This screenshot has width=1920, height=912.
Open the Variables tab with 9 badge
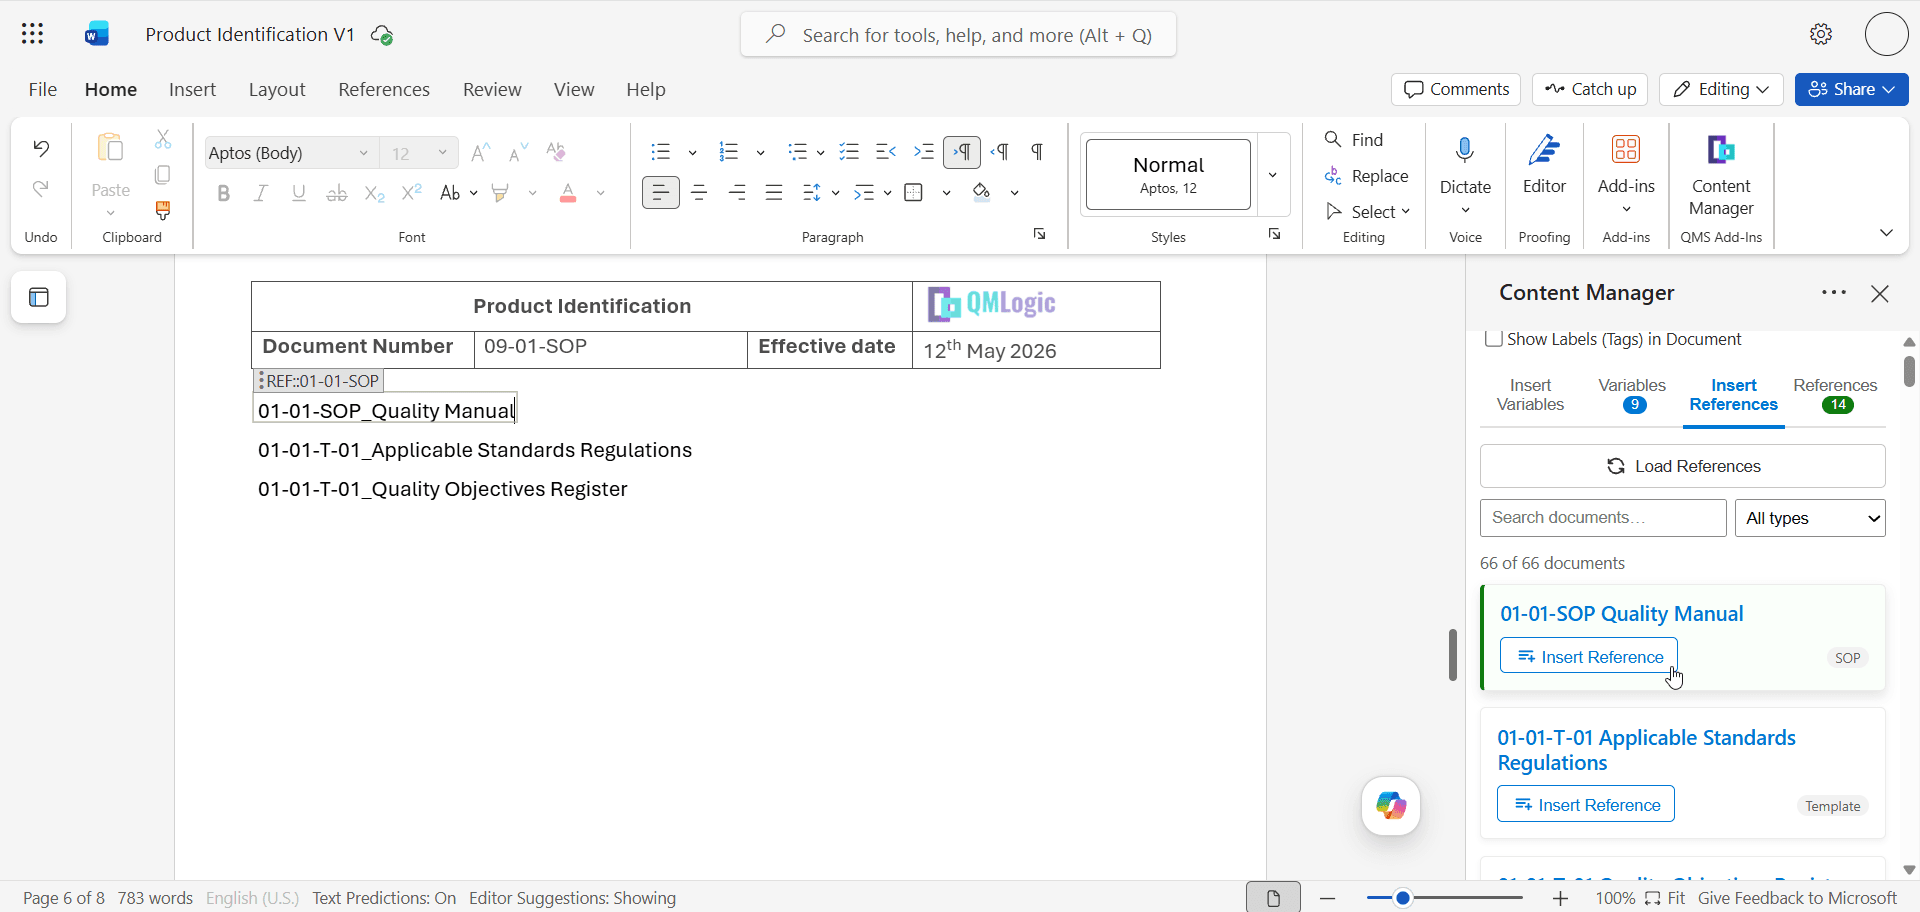tap(1632, 395)
